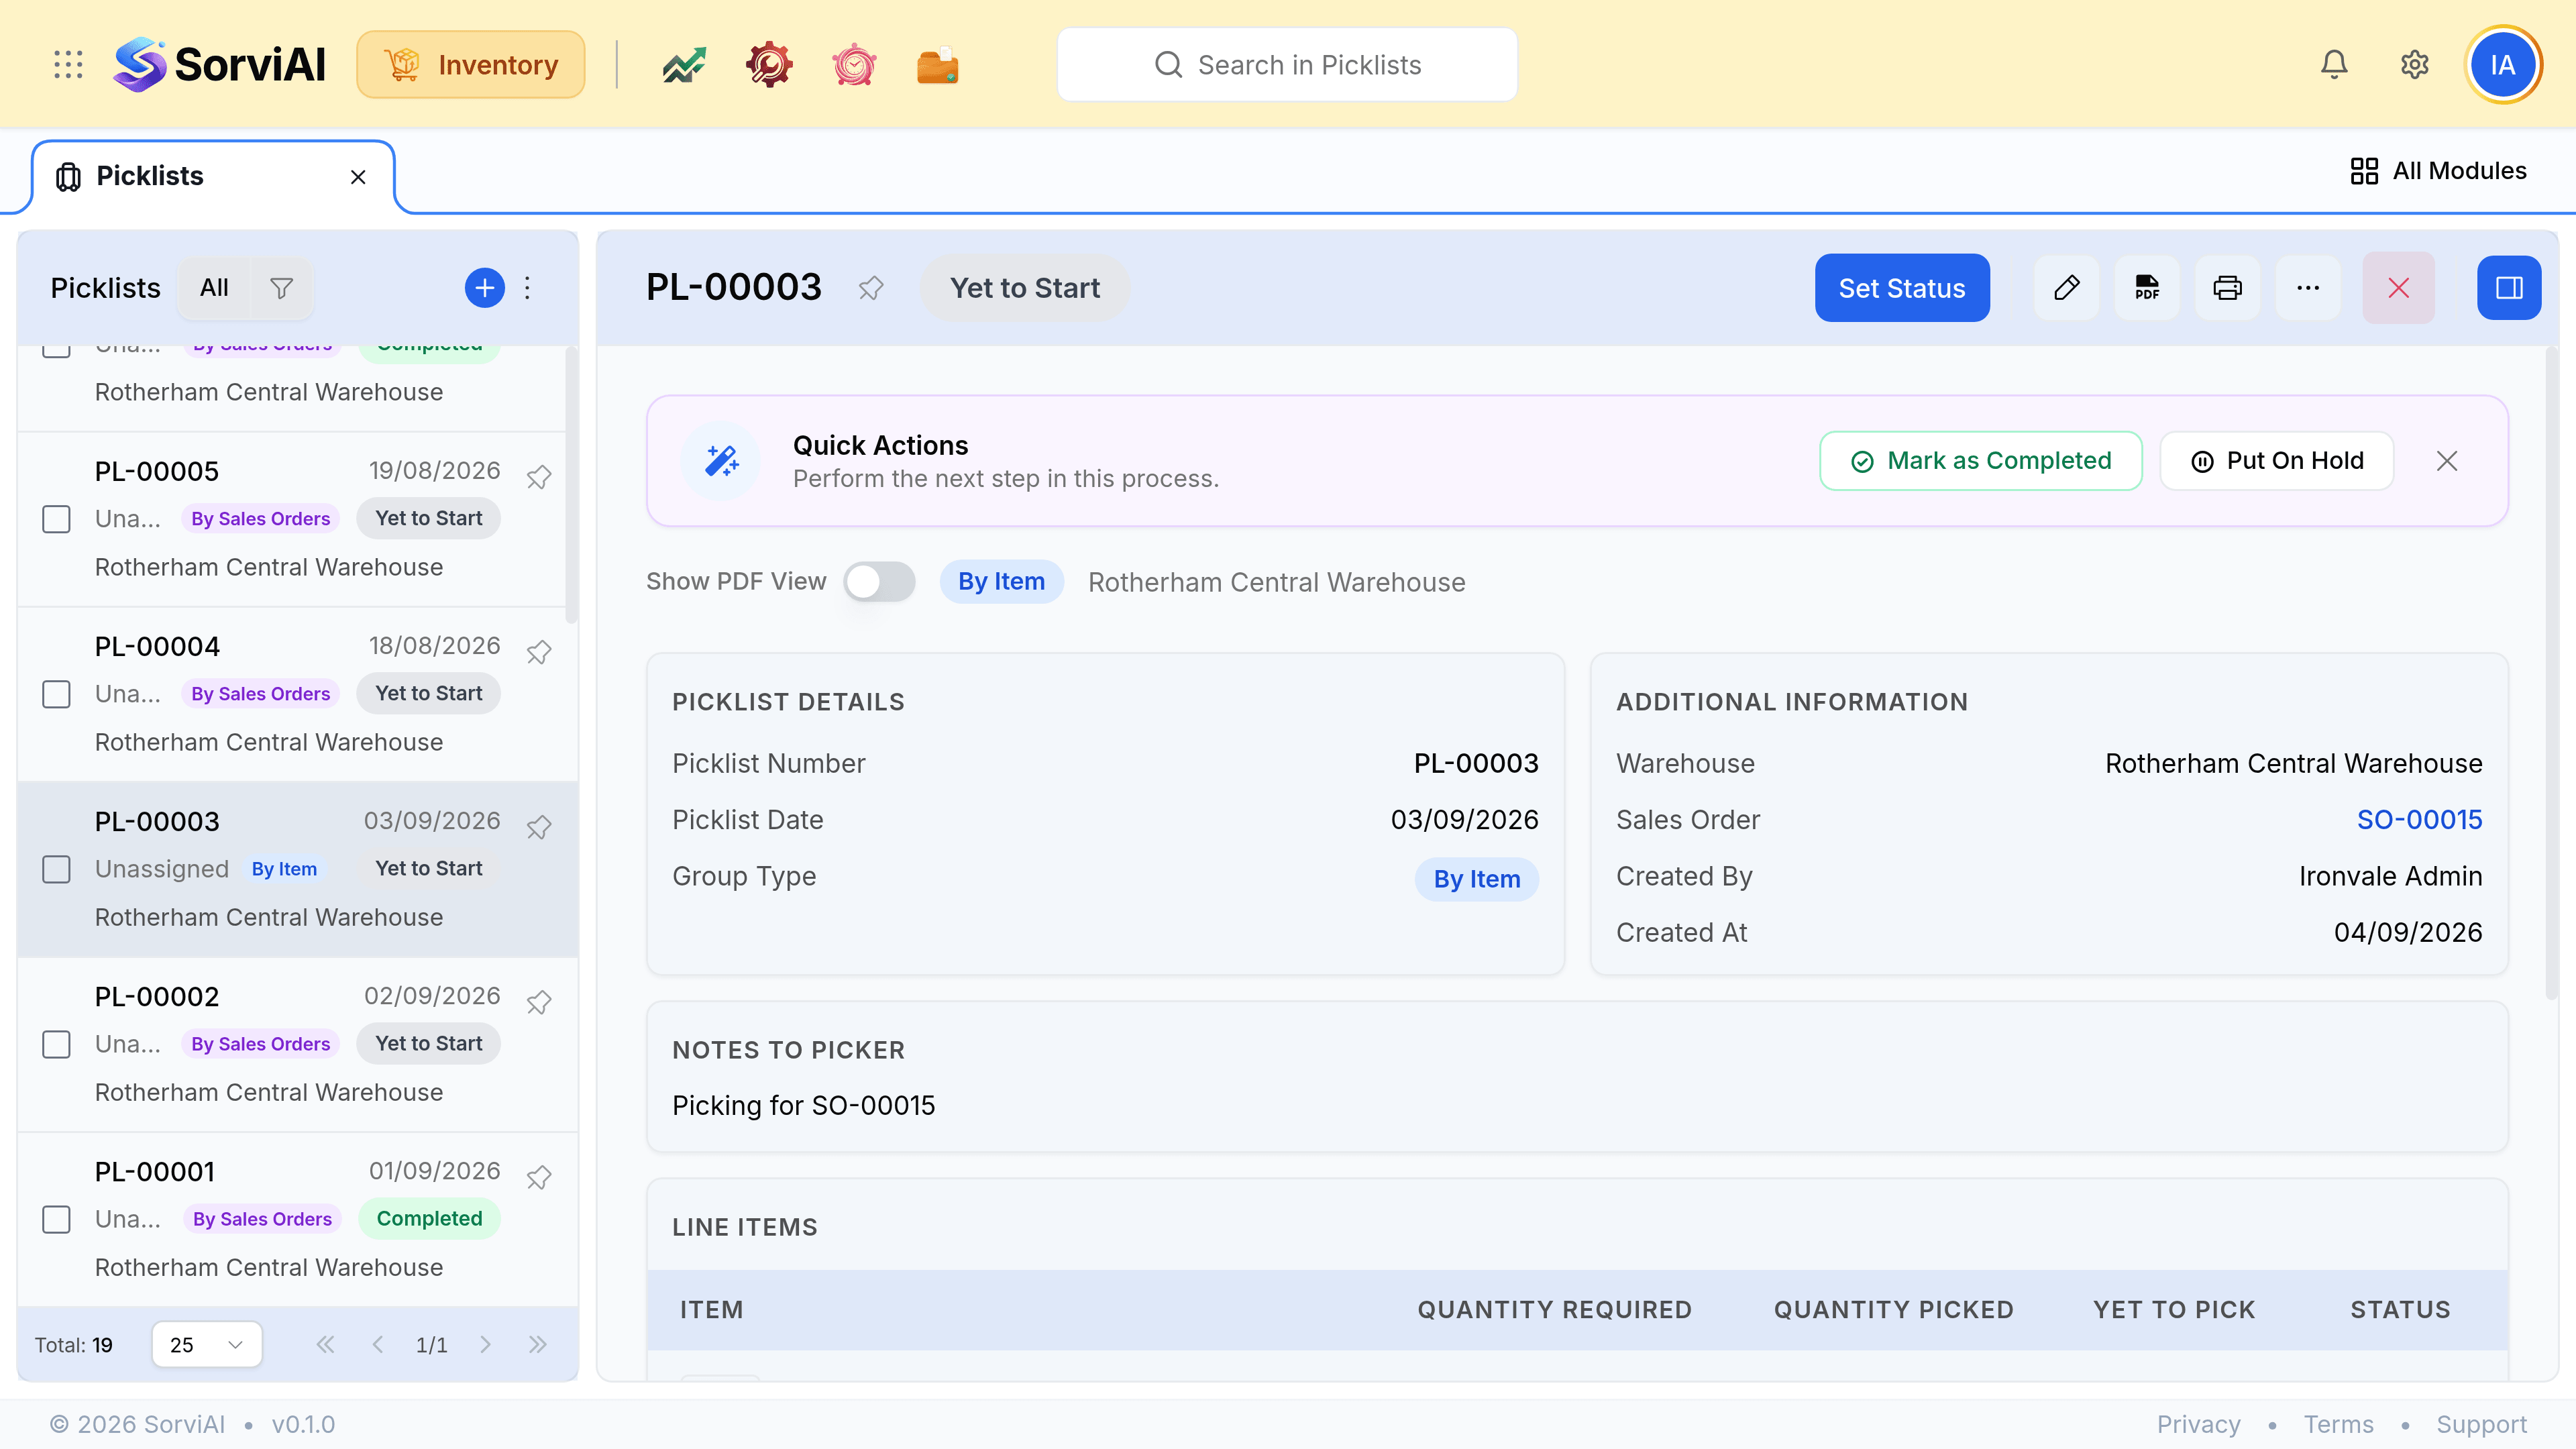
Task: Open the All filter dropdown
Action: point(214,288)
